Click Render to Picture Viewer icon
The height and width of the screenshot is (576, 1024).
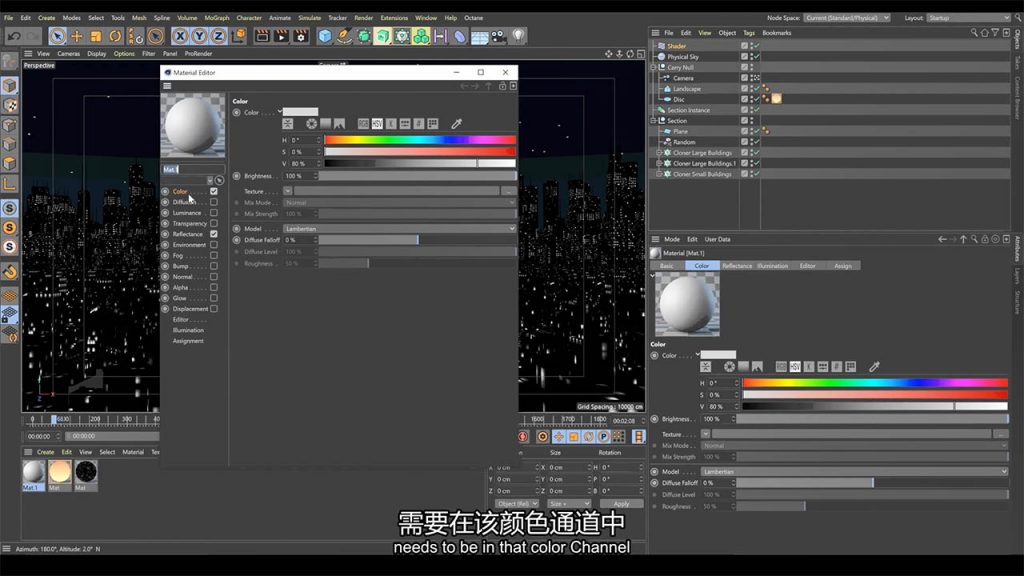(x=281, y=36)
